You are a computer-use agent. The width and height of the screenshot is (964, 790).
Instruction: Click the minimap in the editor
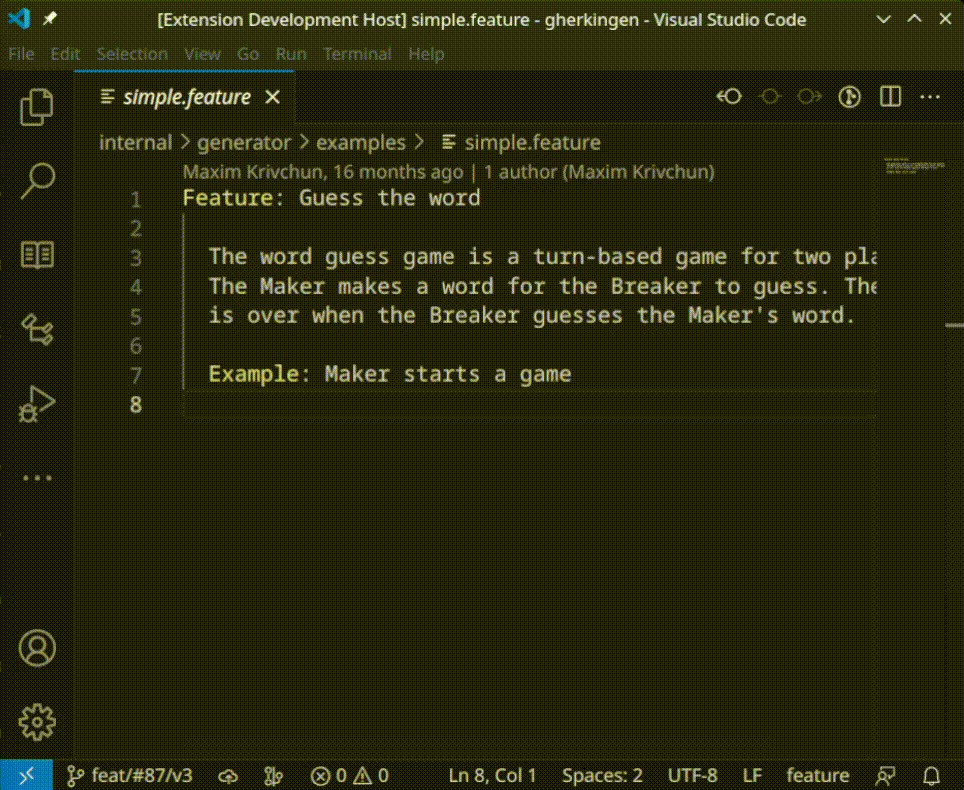coord(914,166)
